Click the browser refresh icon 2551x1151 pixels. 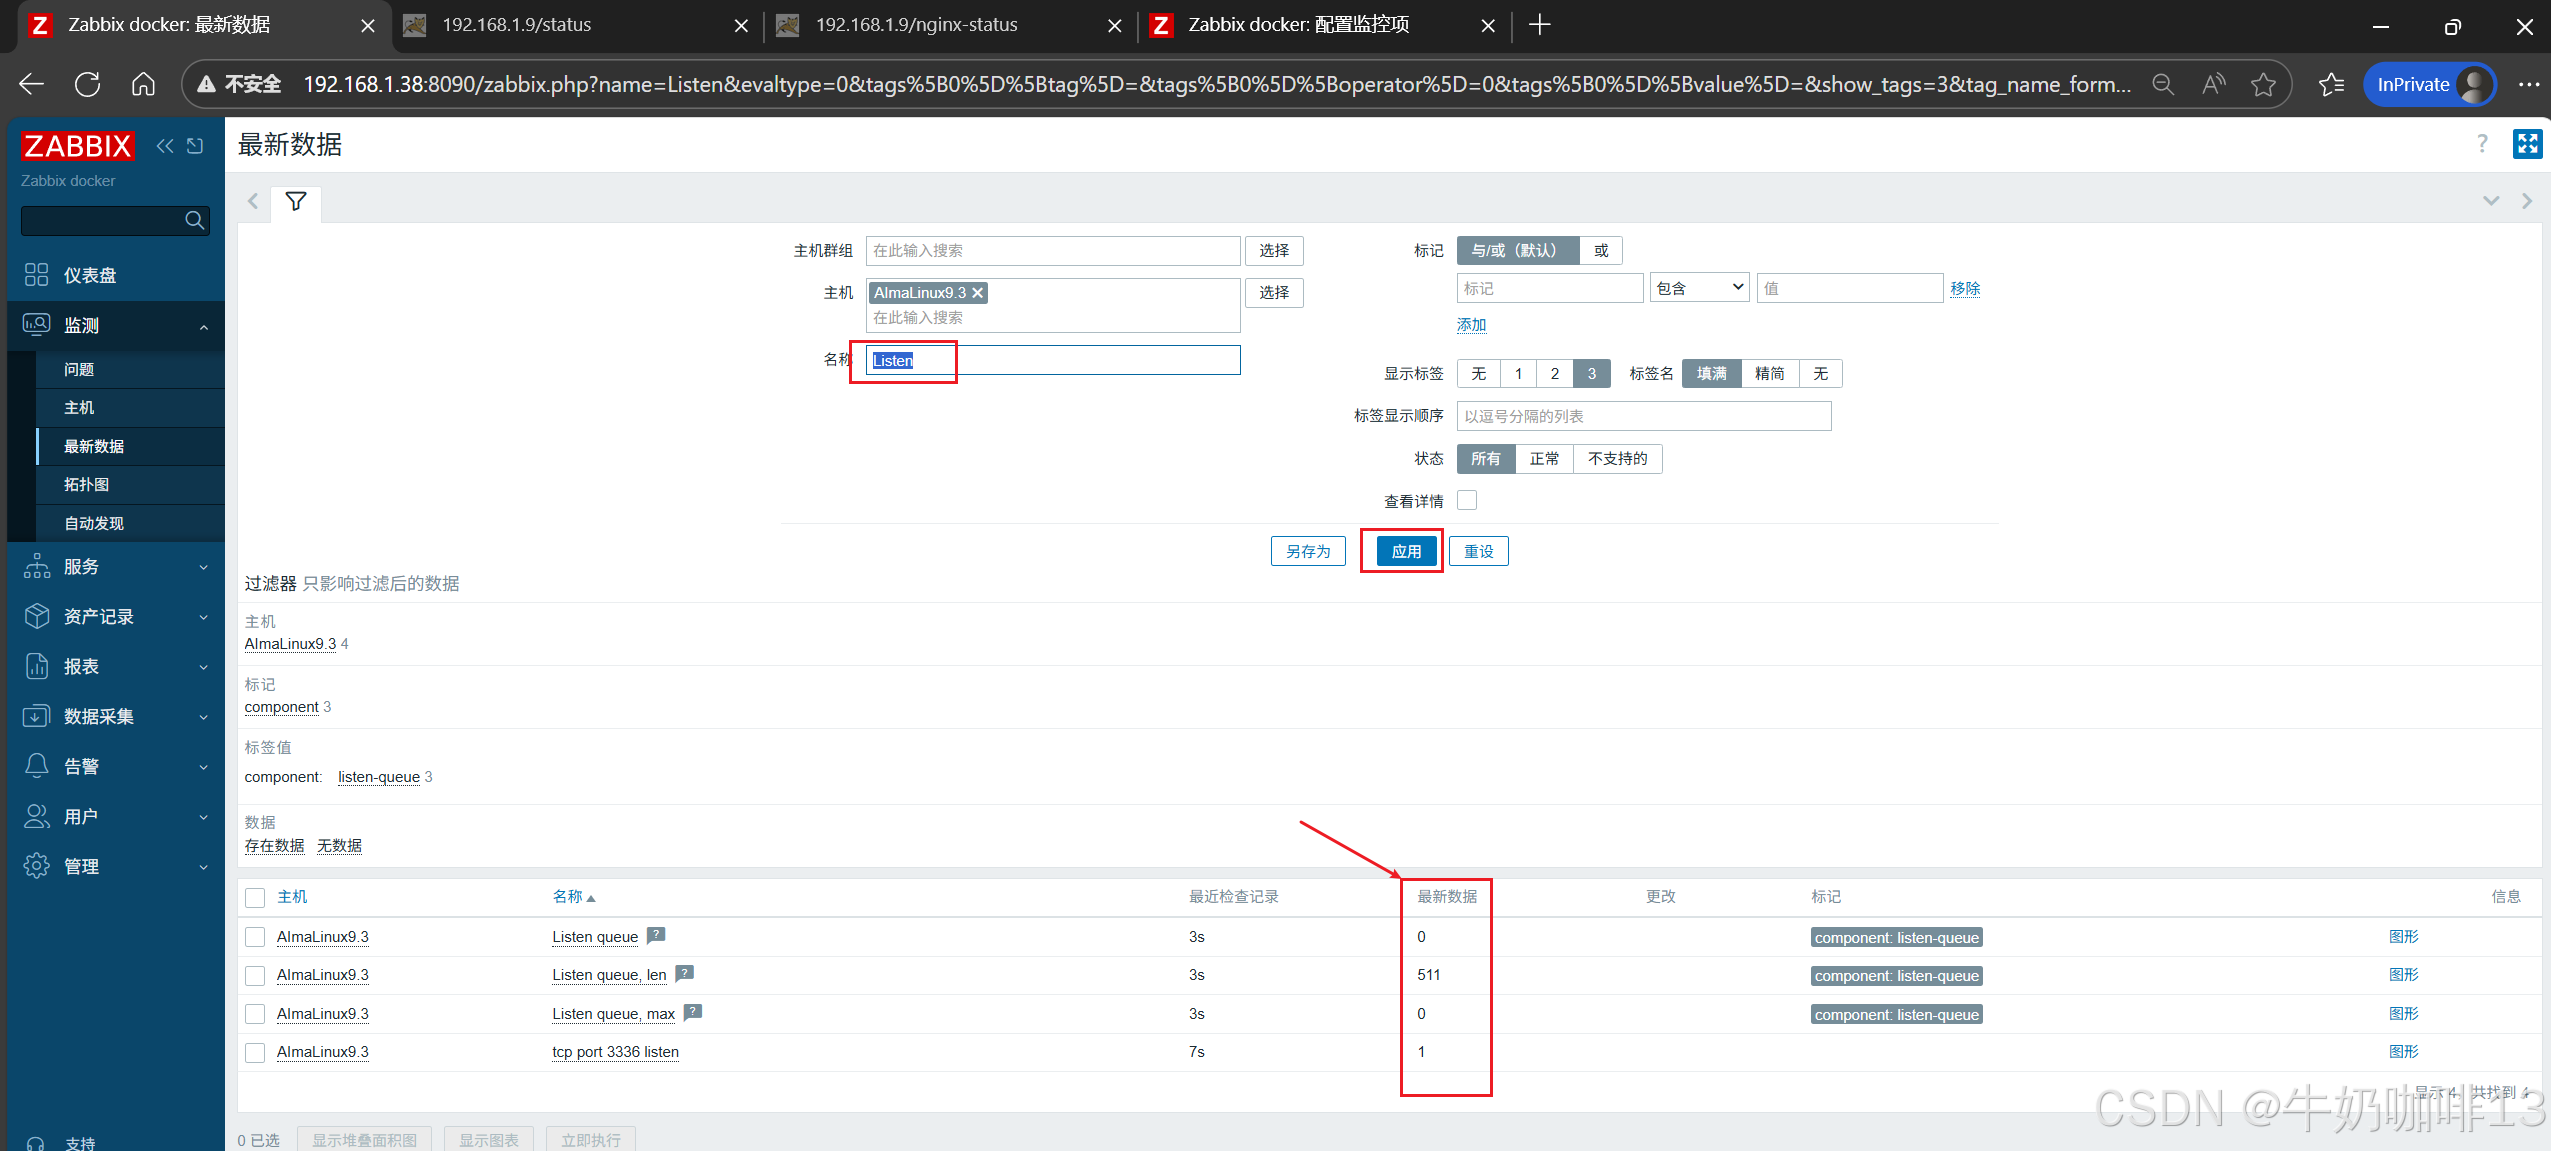tap(87, 85)
